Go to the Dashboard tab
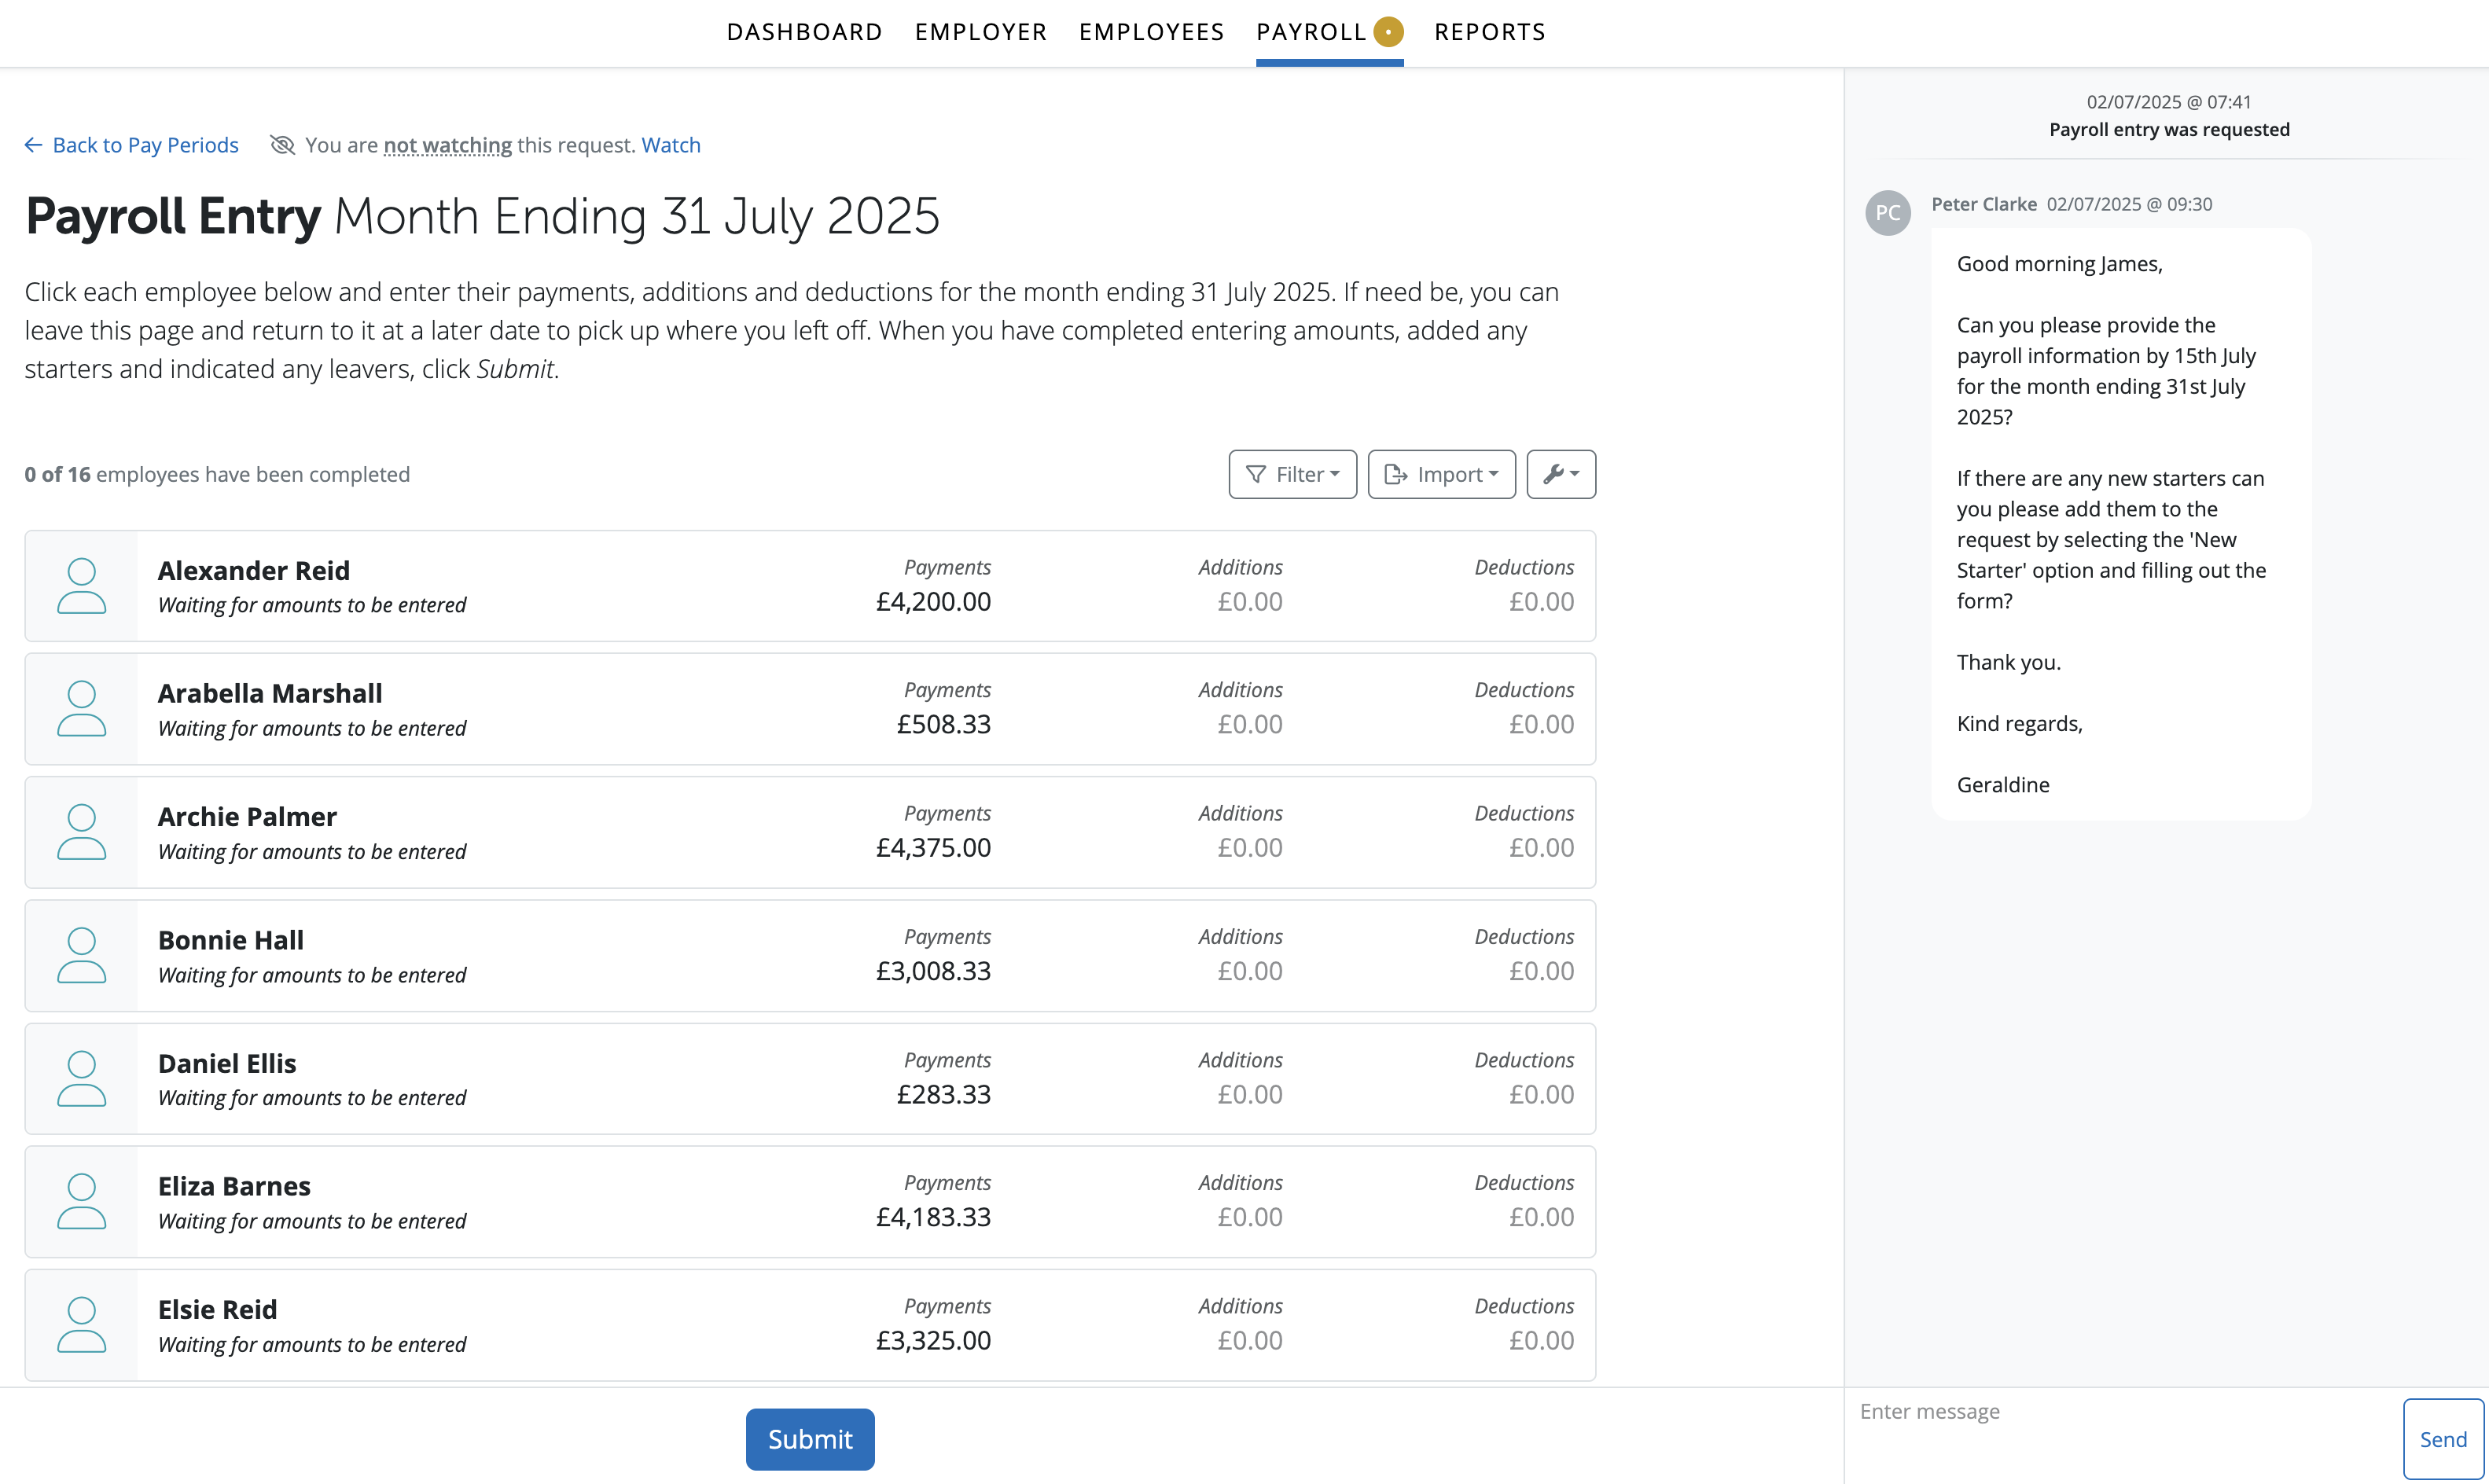Screen dimensions: 2489x1484 pos(804,32)
